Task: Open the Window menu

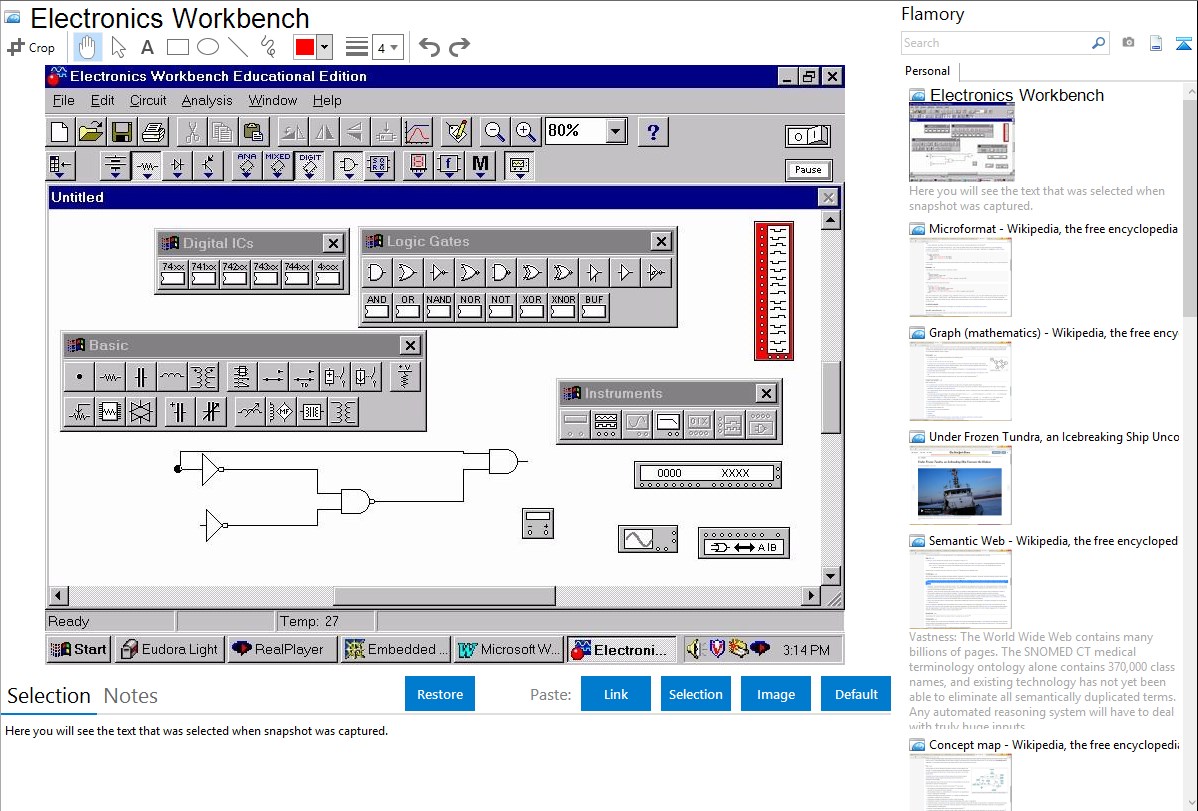Action: click(273, 100)
